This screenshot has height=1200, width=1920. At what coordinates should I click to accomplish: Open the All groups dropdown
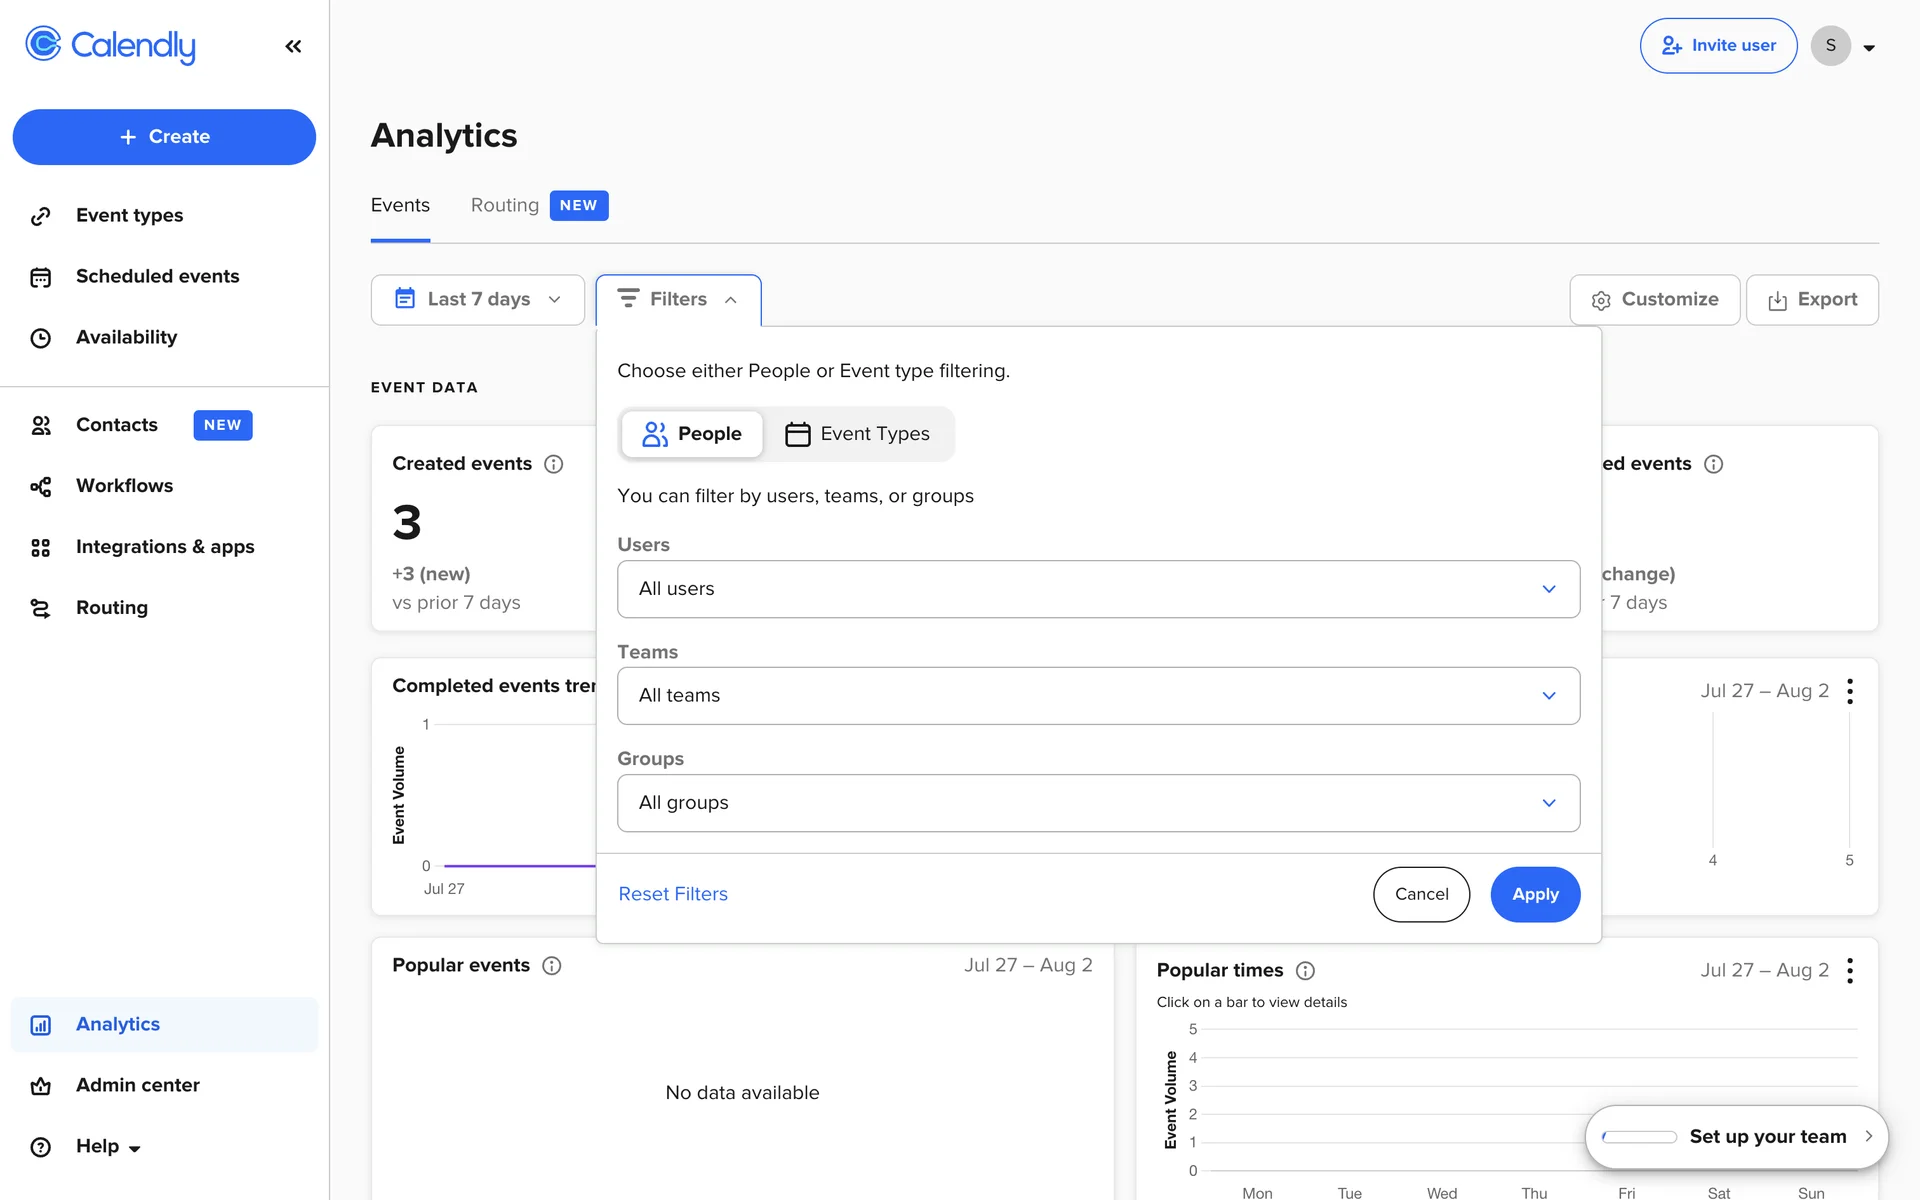tap(1098, 803)
